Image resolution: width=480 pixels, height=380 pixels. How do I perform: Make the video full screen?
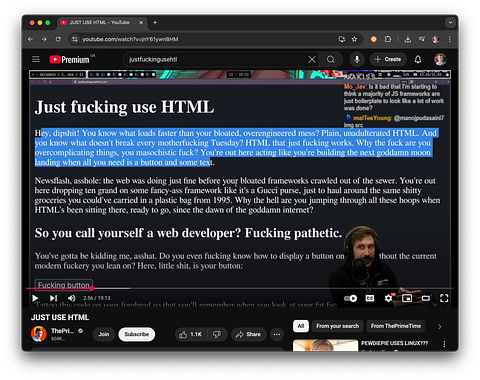click(444, 298)
